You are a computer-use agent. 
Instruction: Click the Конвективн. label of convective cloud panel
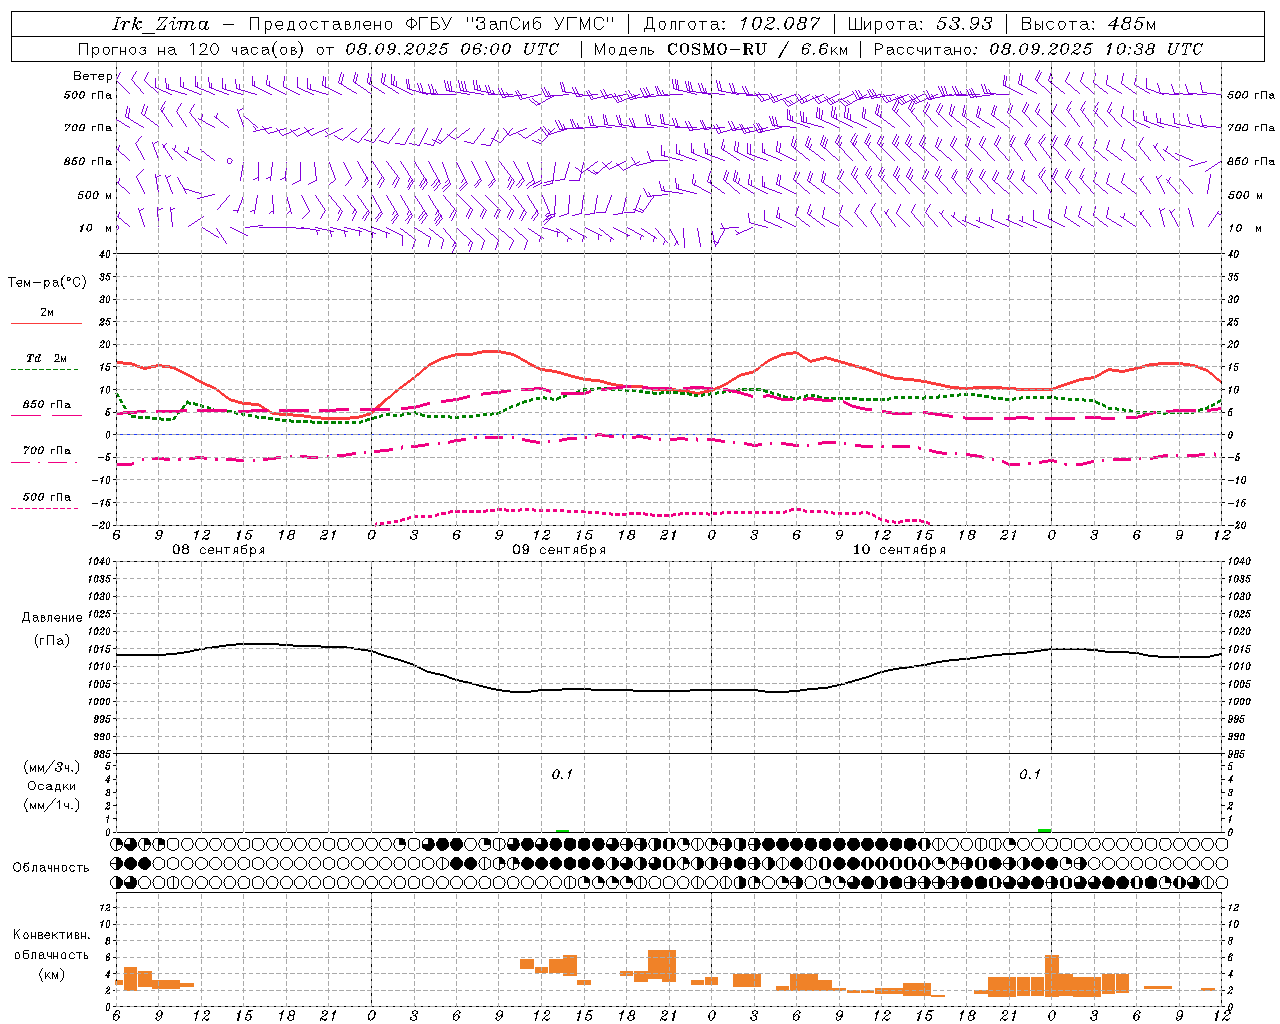pyautogui.click(x=51, y=935)
